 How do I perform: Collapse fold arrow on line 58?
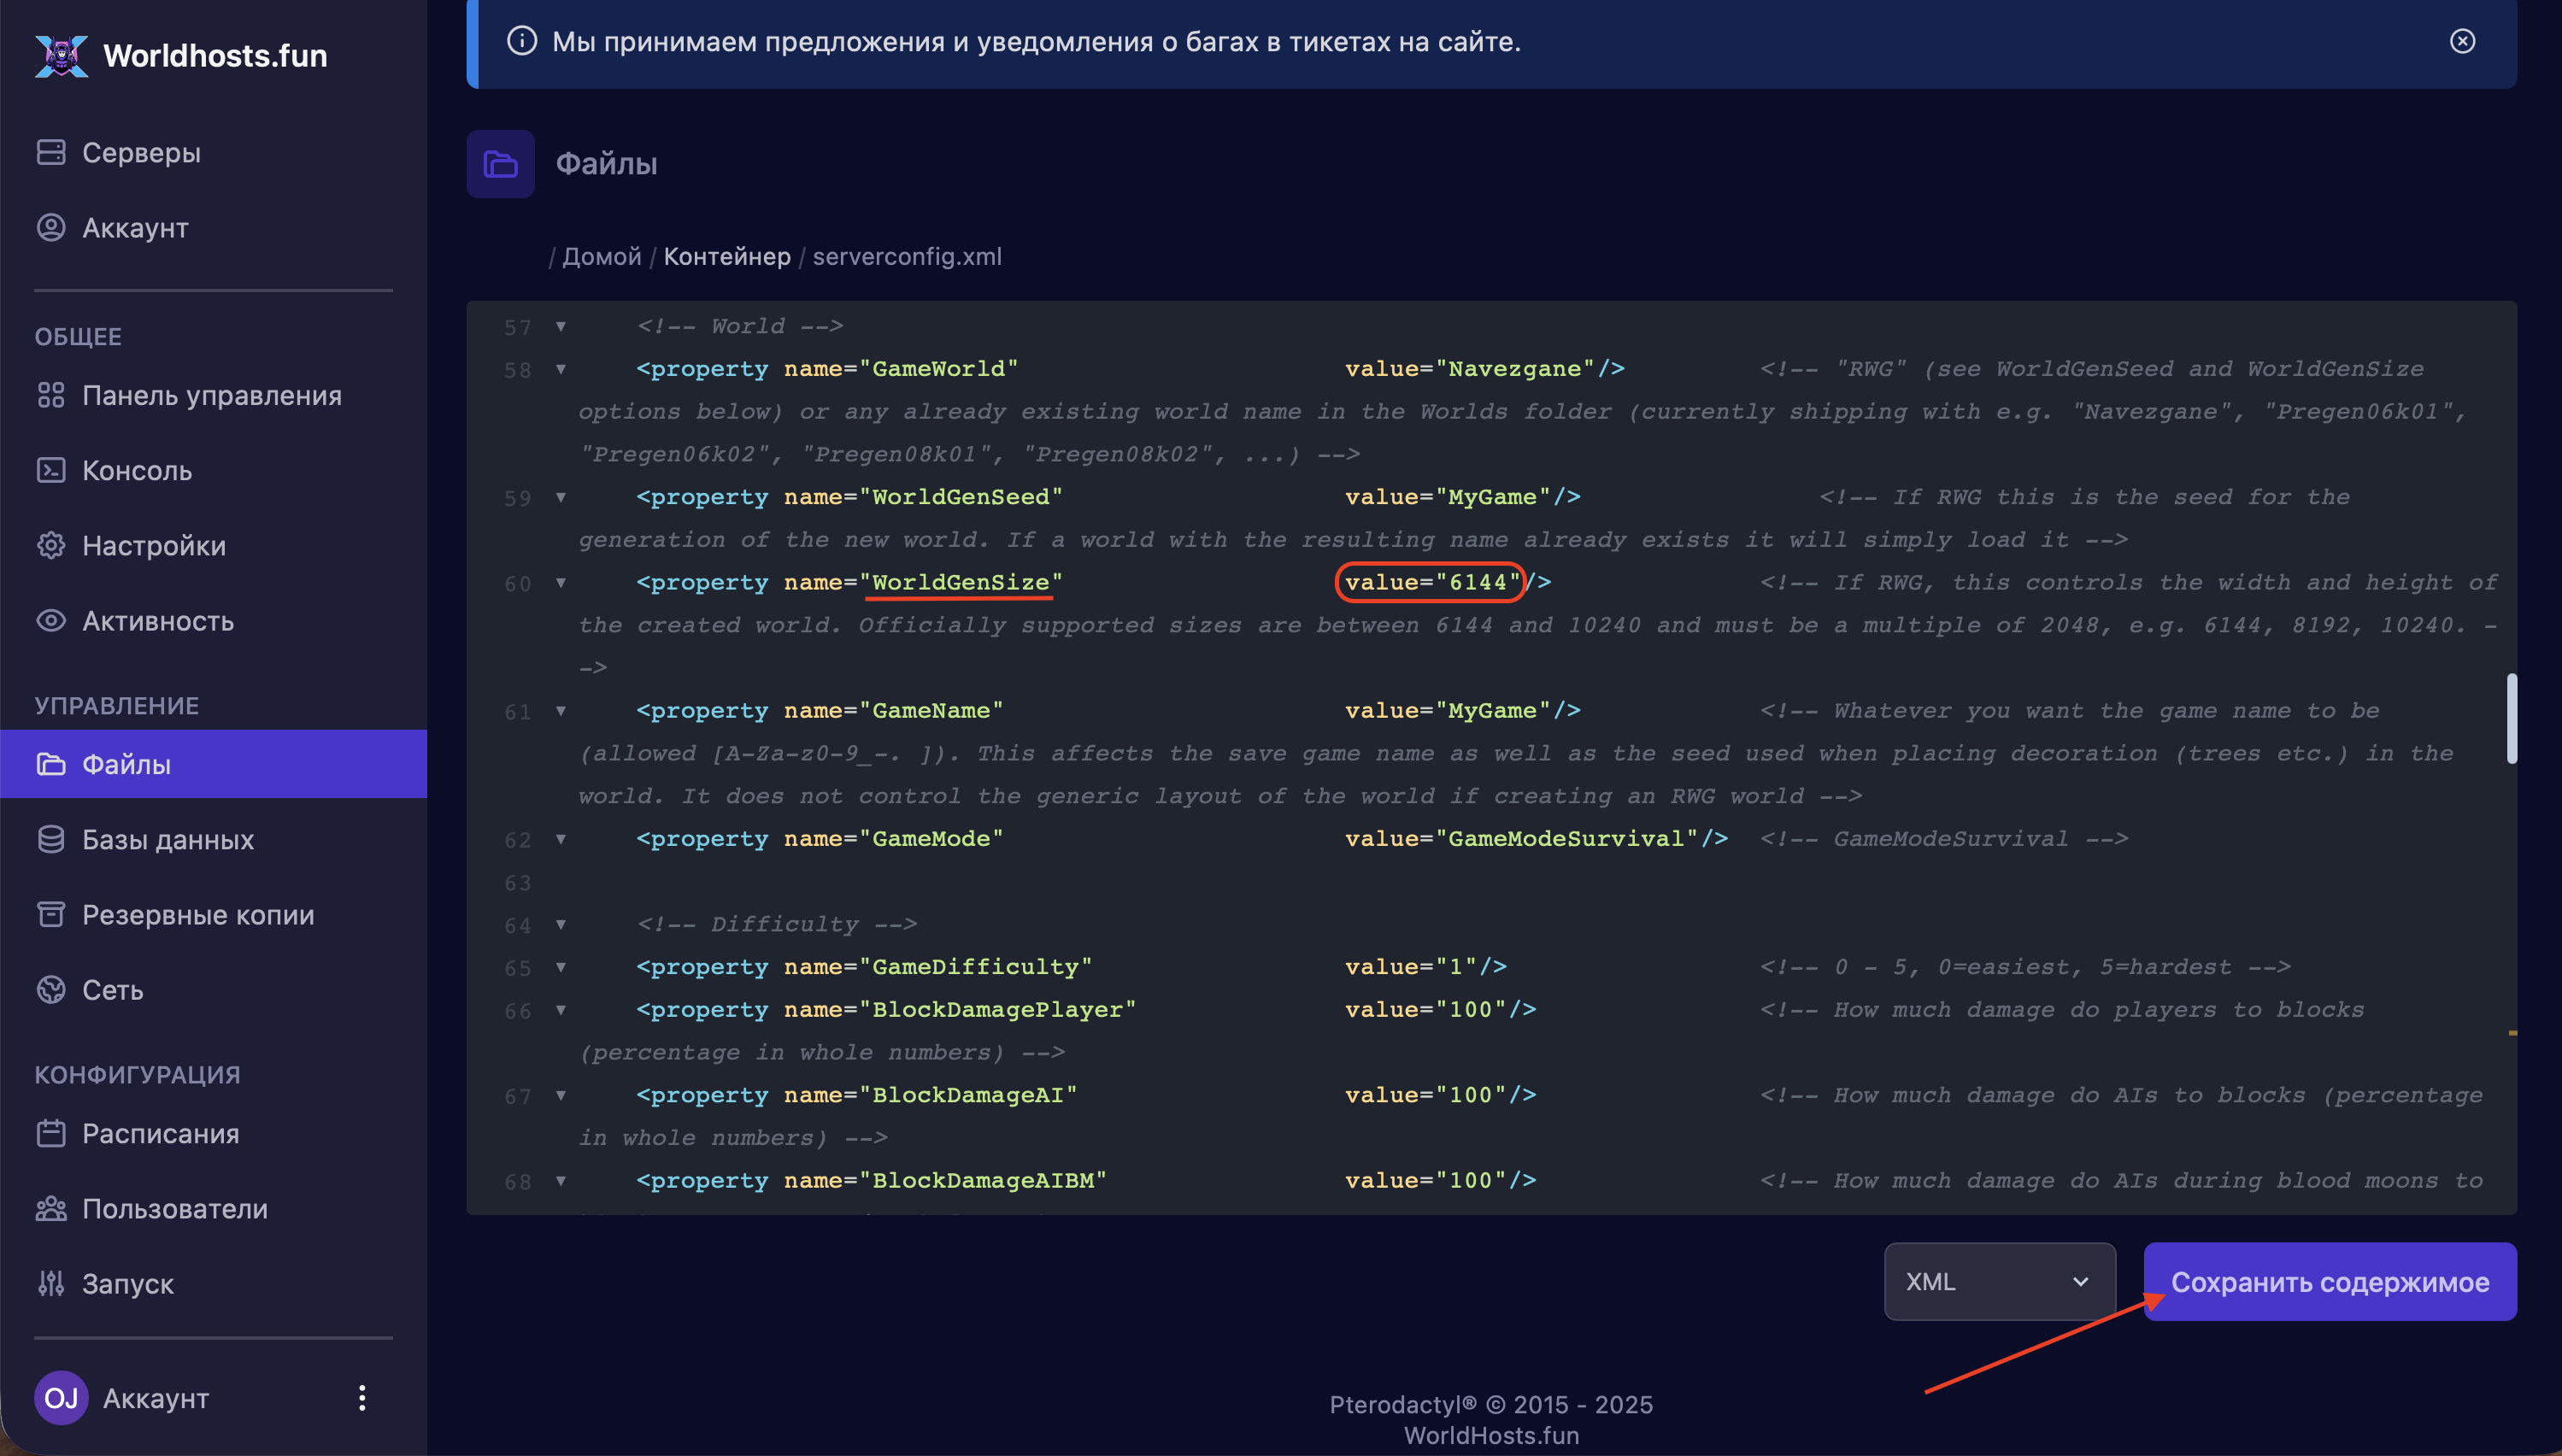coord(561,369)
